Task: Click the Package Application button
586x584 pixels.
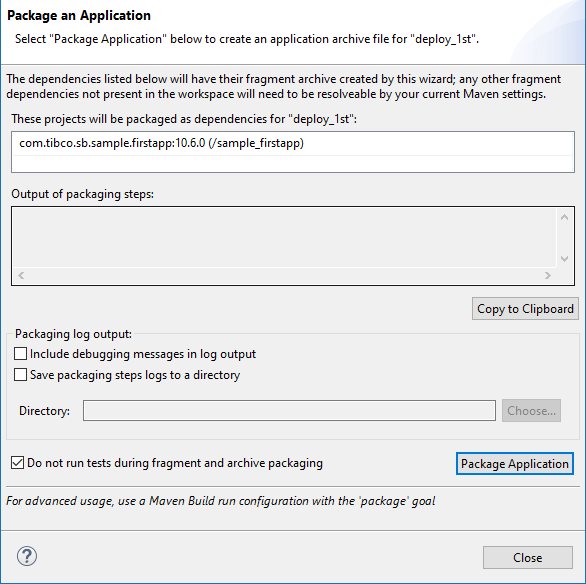Action: 515,464
